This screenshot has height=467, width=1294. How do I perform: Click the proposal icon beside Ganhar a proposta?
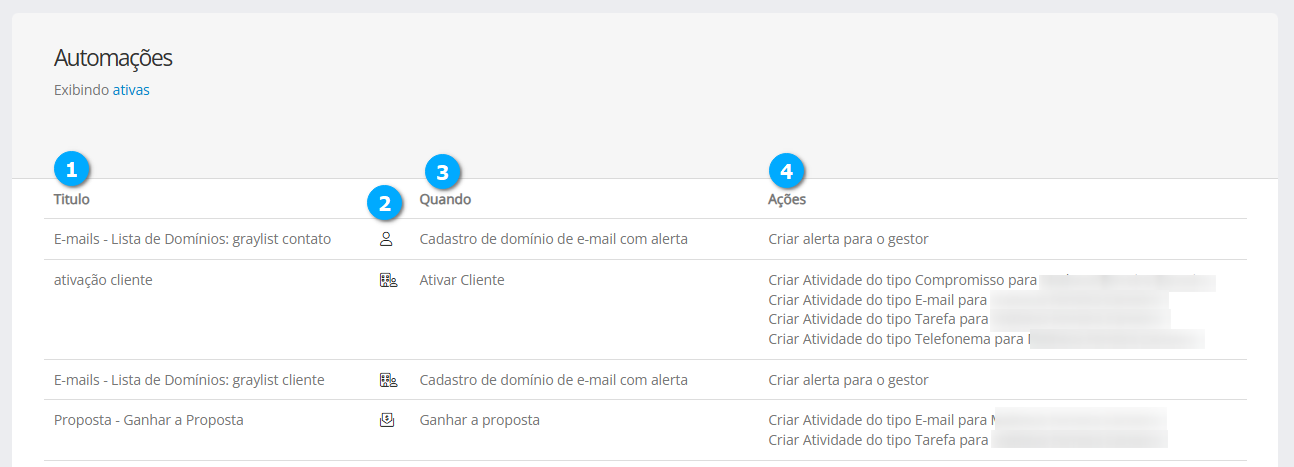(388, 420)
